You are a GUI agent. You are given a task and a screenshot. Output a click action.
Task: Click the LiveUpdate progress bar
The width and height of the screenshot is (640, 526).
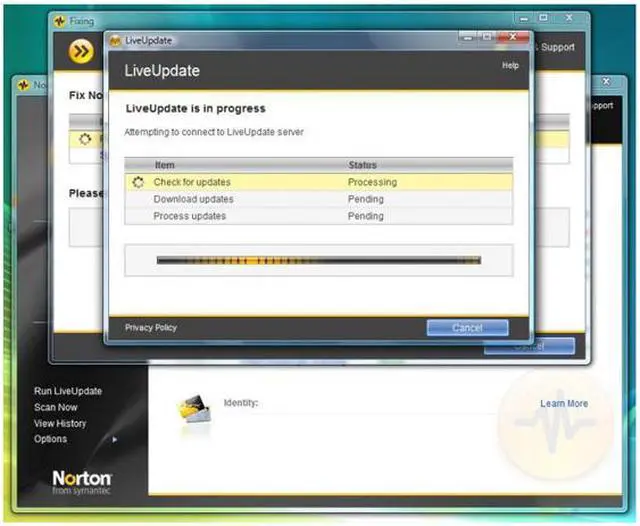point(319,260)
